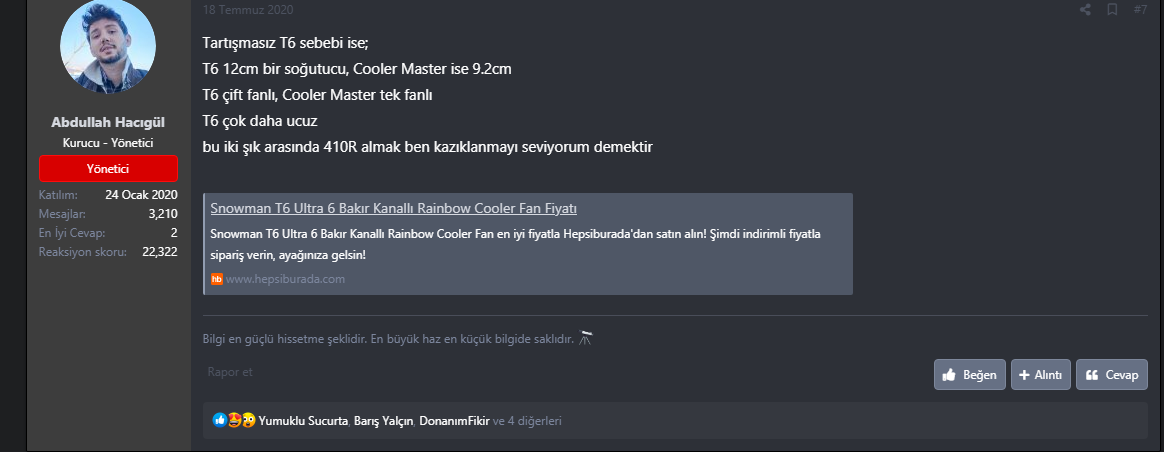Click the thumbs-up like reaction emoji
The image size is (1164, 452).
[220, 421]
